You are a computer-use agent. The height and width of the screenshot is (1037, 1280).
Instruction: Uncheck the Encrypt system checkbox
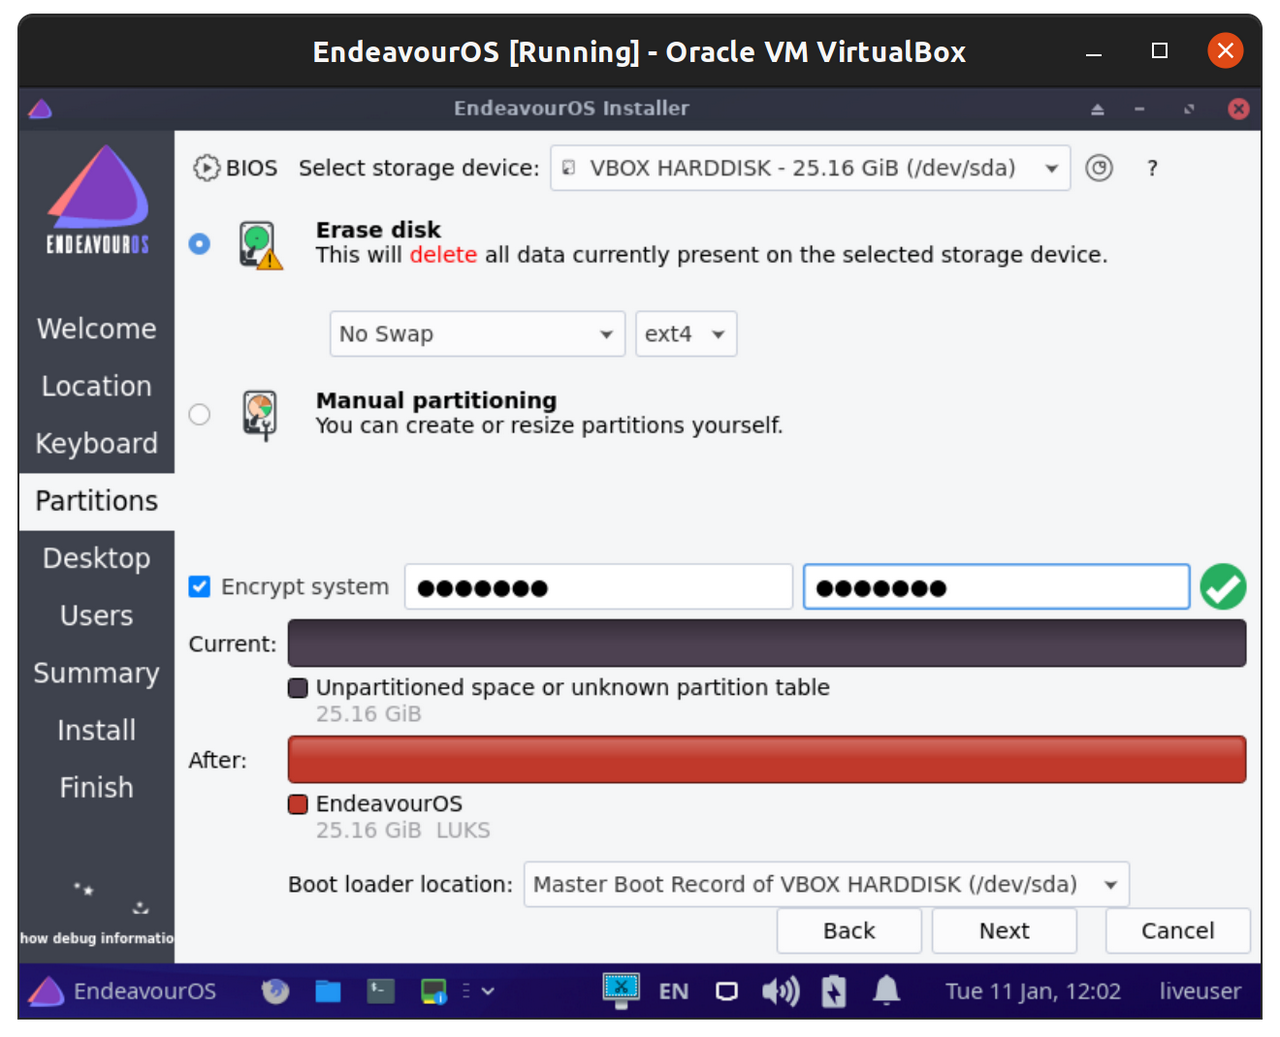[x=200, y=587]
